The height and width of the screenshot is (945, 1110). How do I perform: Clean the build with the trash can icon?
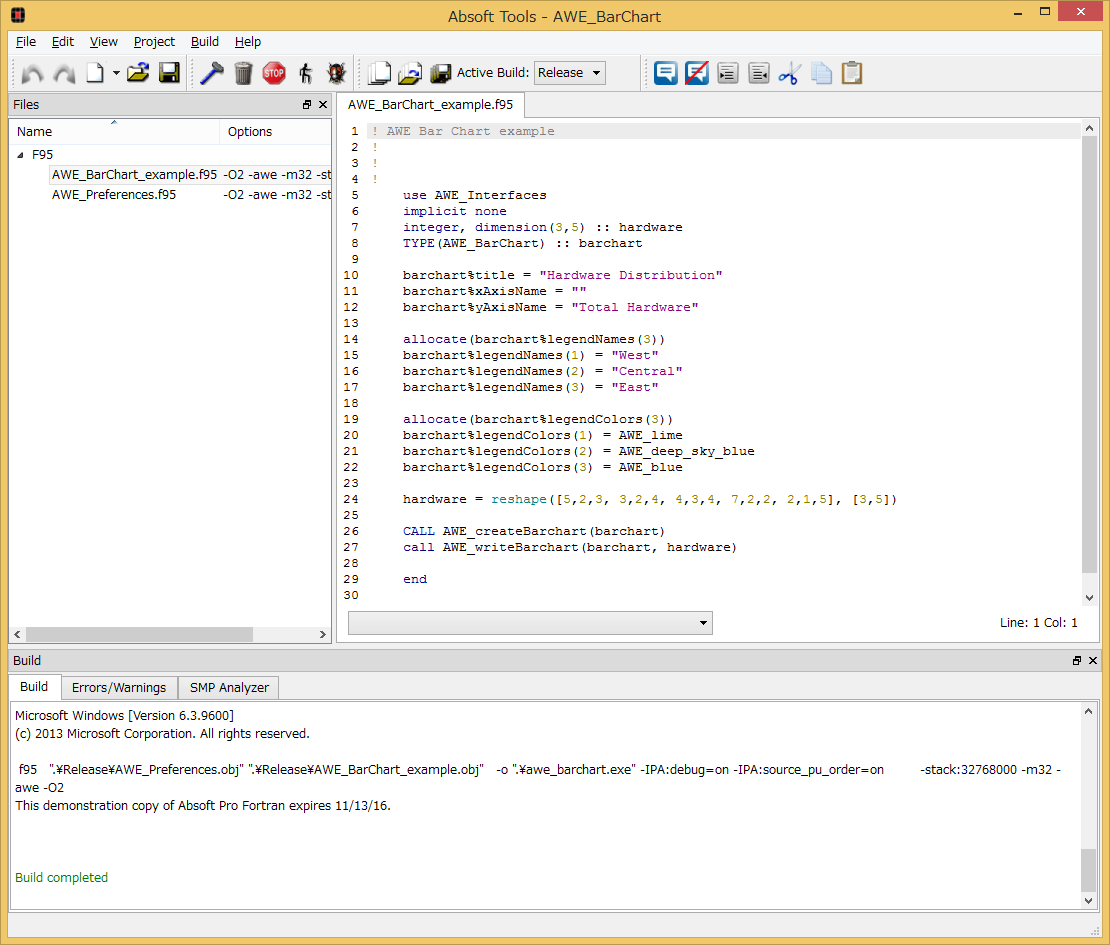pos(243,73)
